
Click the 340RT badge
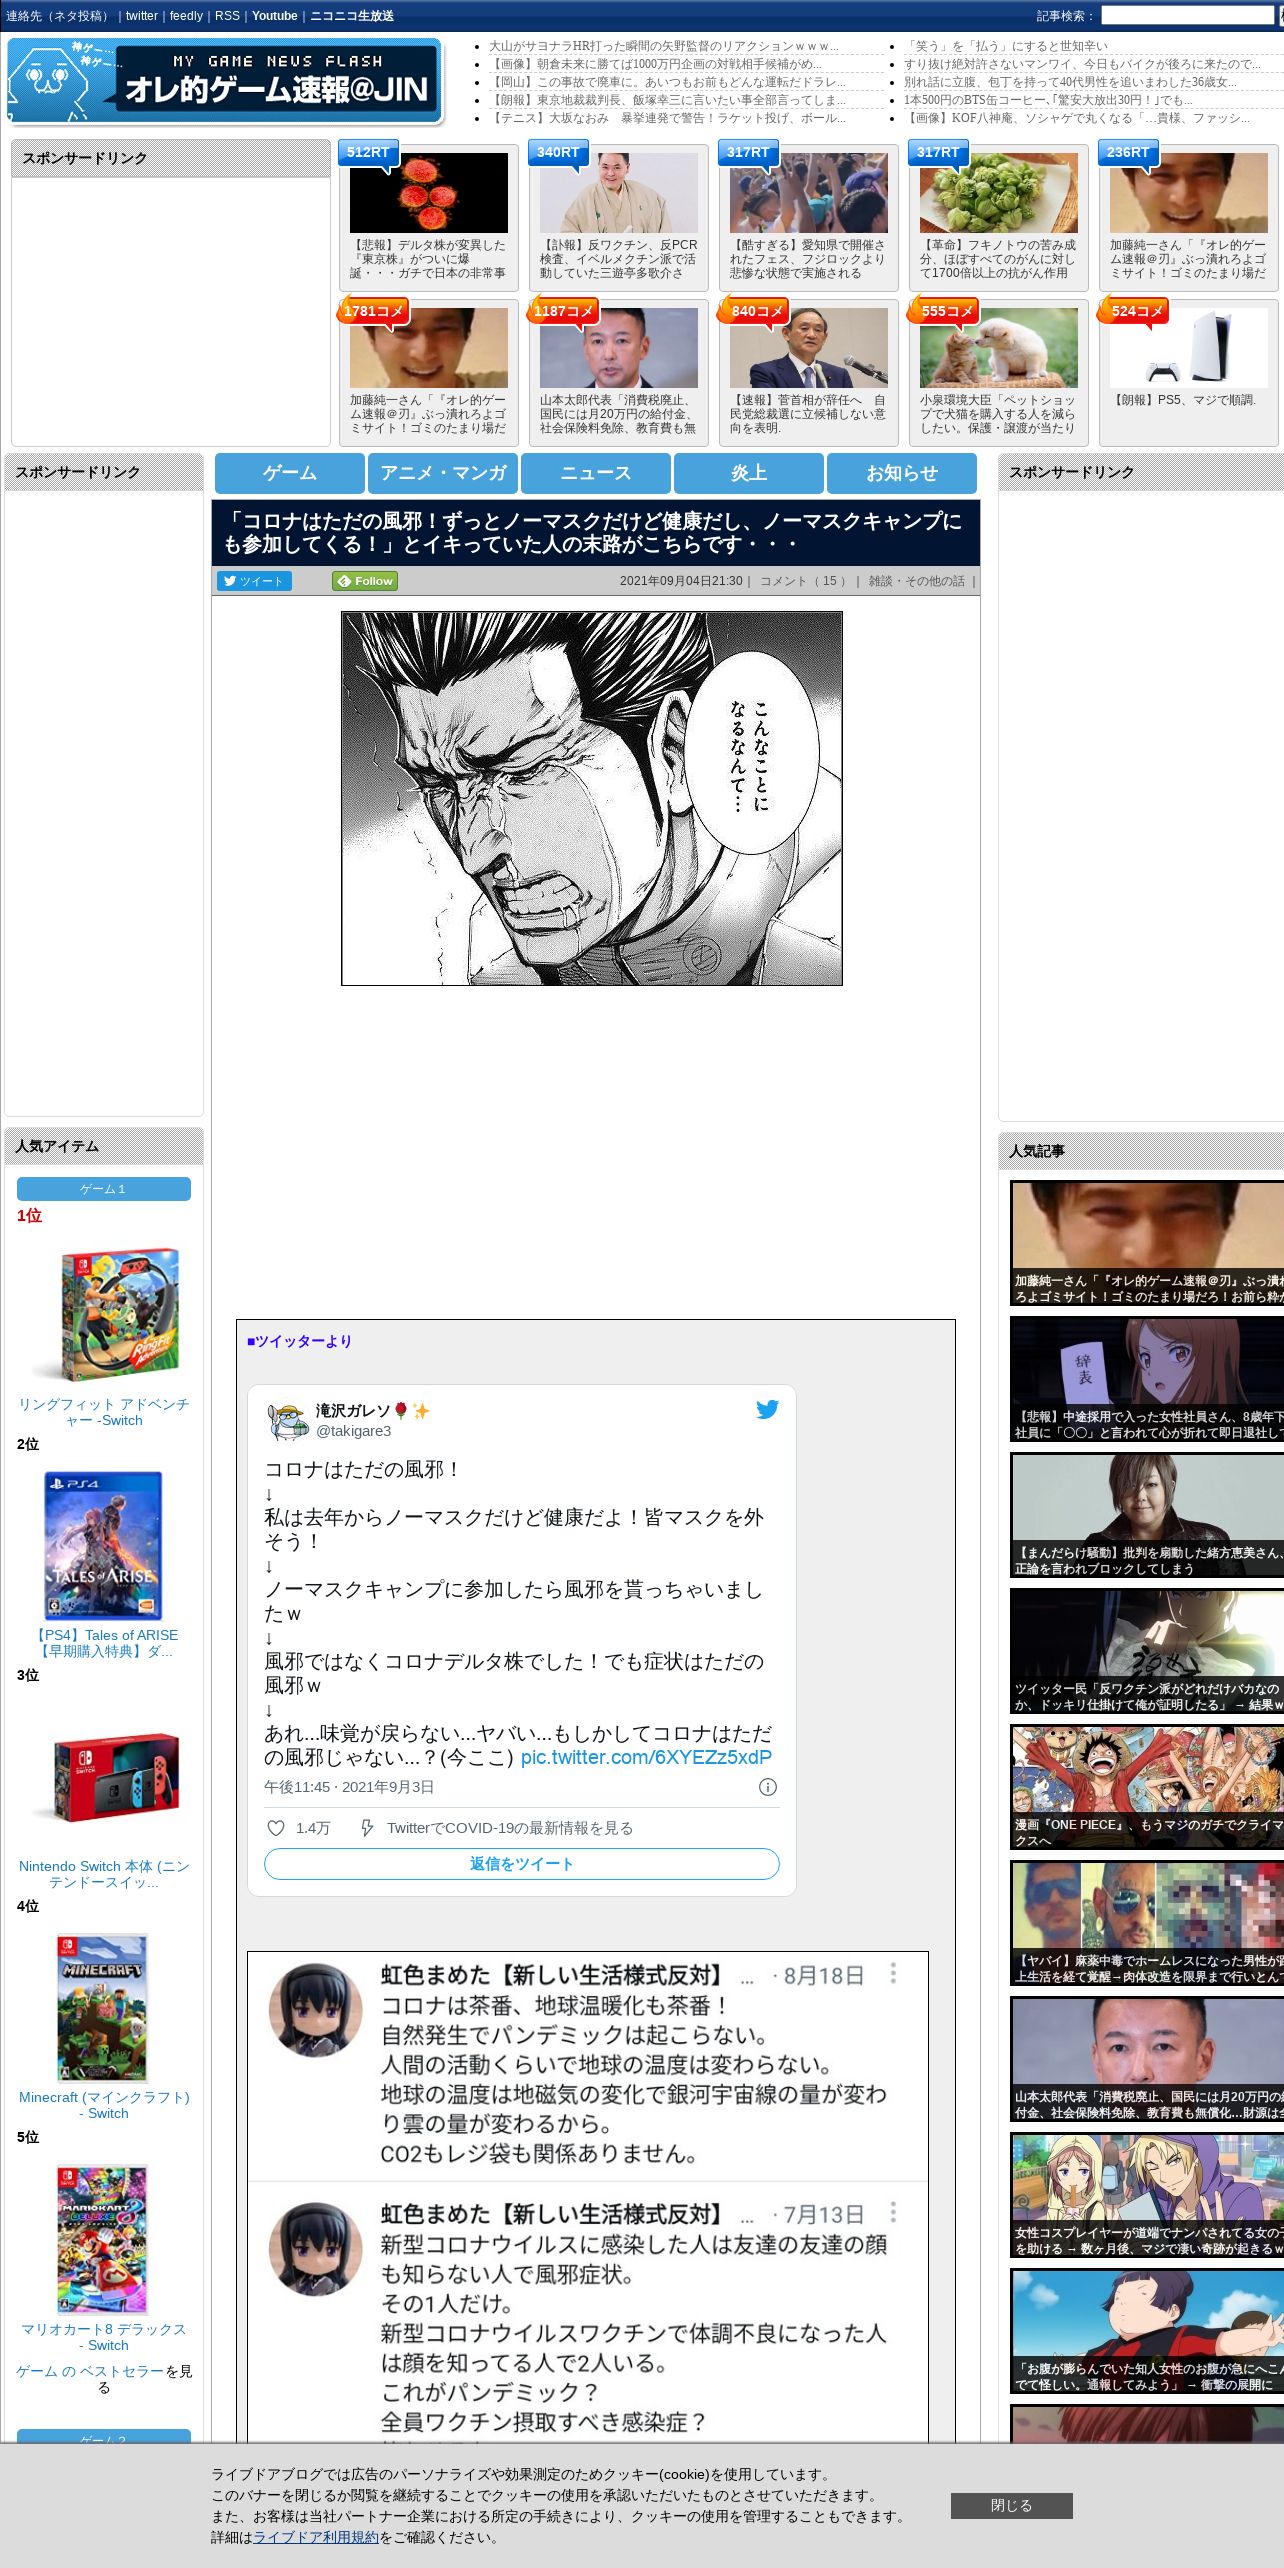pyautogui.click(x=558, y=153)
